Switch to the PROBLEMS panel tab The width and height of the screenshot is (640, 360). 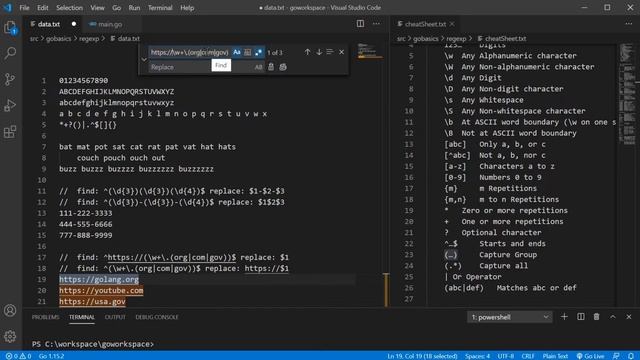click(45, 317)
